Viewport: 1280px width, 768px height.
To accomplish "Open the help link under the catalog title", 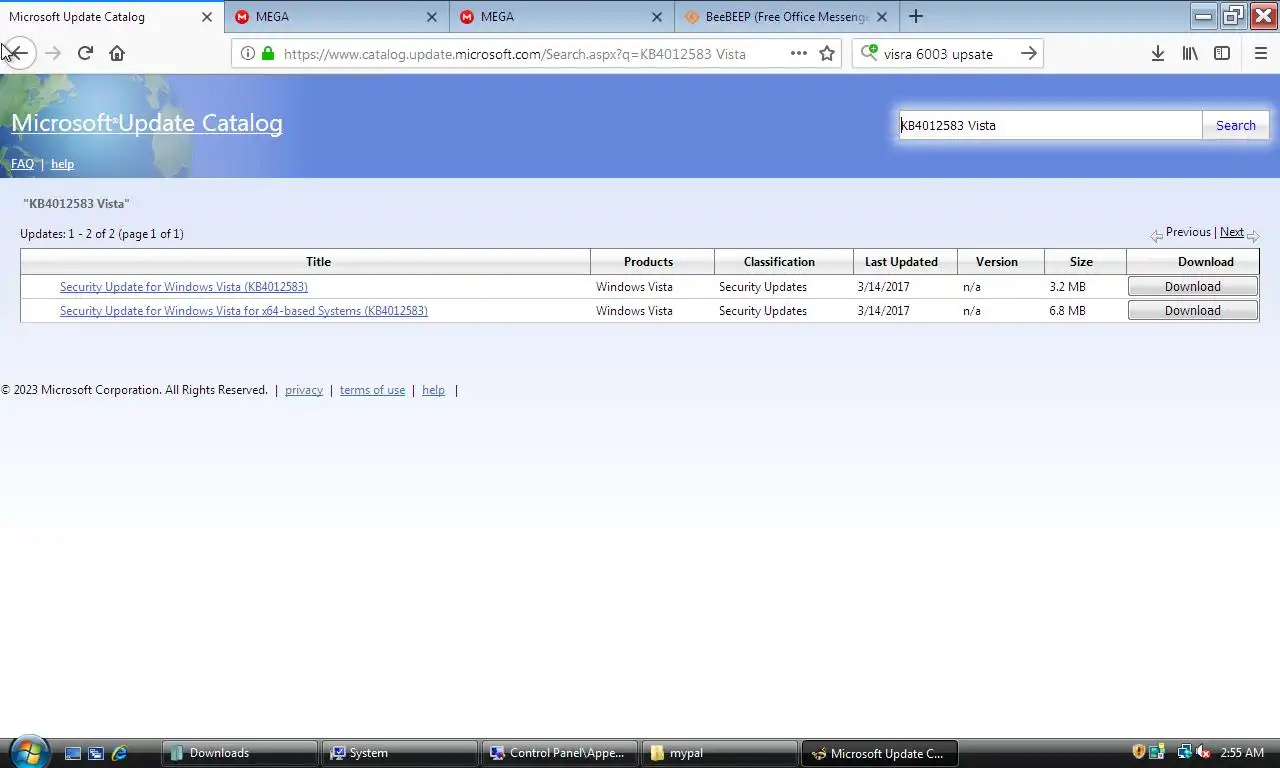I will 62,164.
